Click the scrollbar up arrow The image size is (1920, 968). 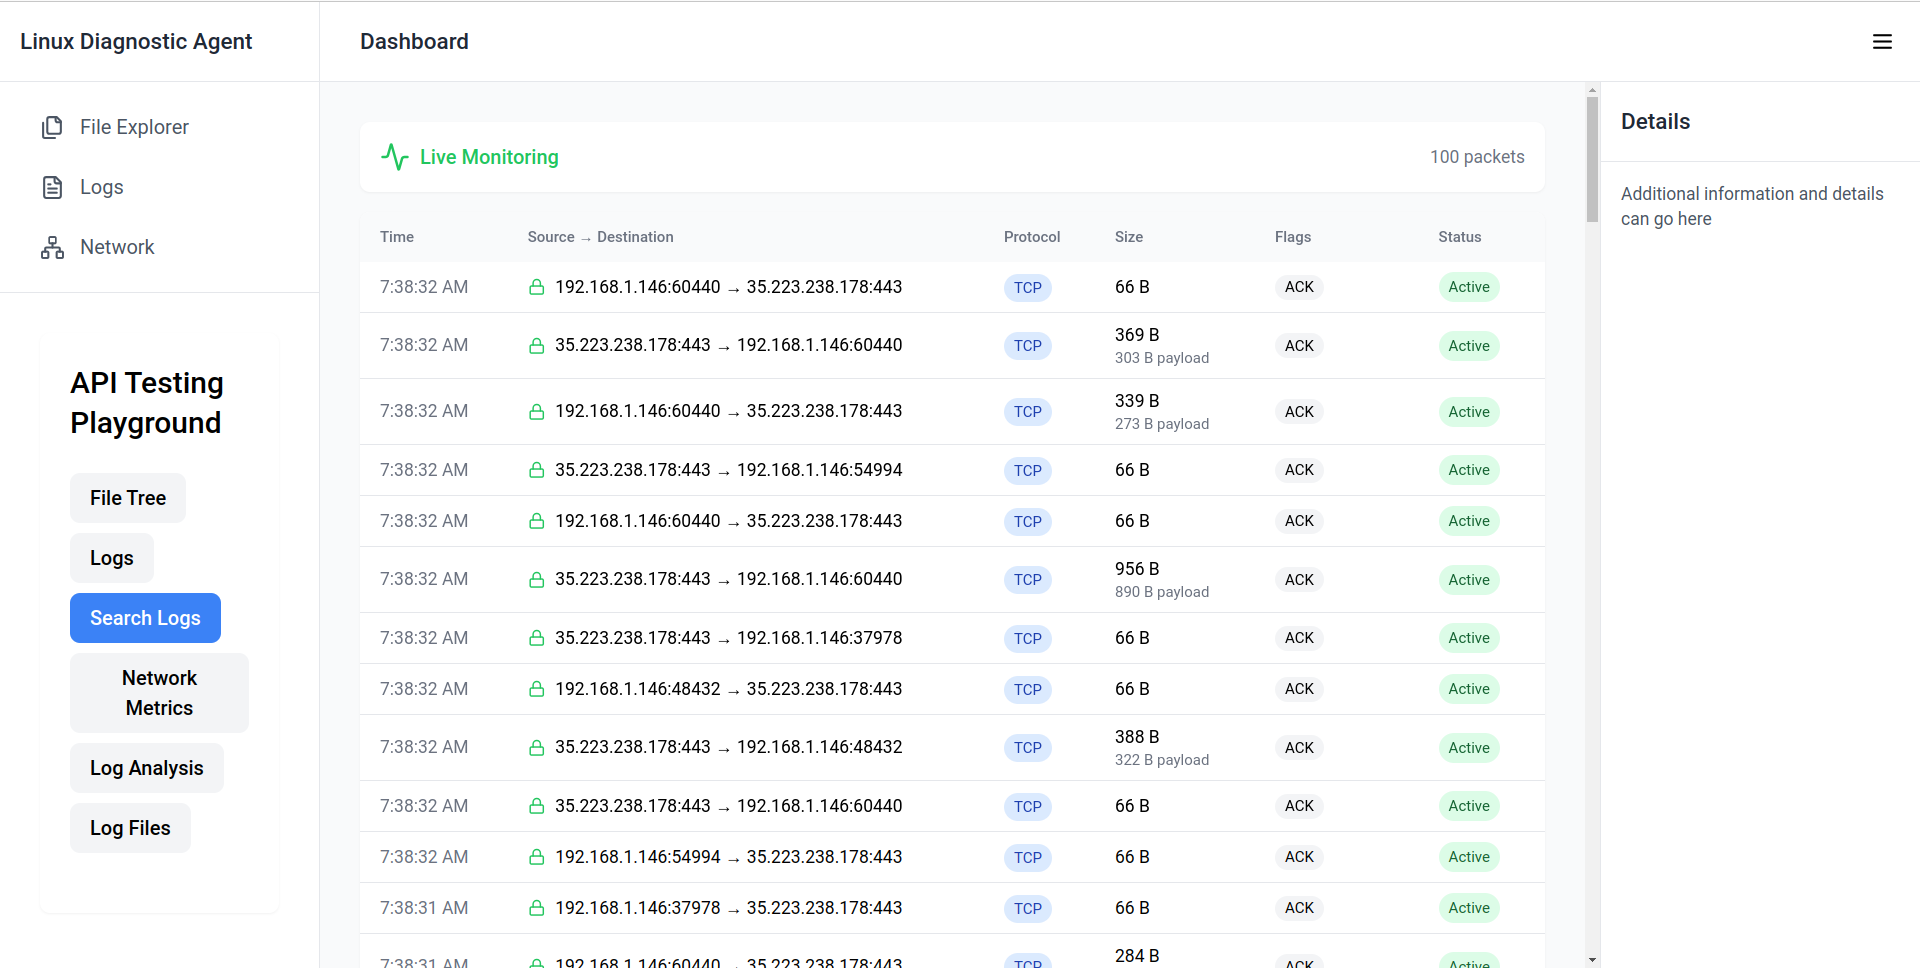(1592, 90)
